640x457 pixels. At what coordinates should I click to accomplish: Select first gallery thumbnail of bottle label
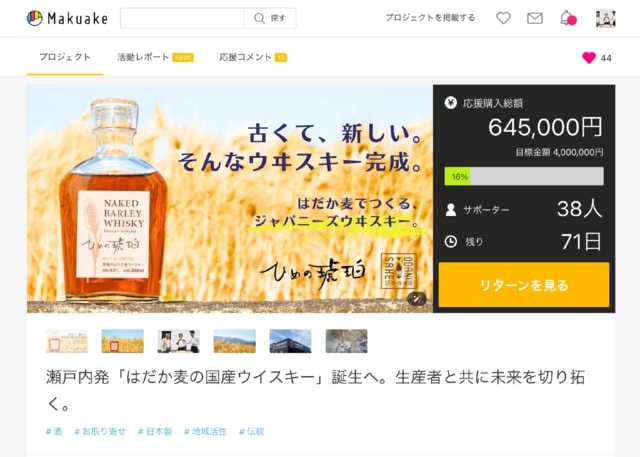[67, 341]
